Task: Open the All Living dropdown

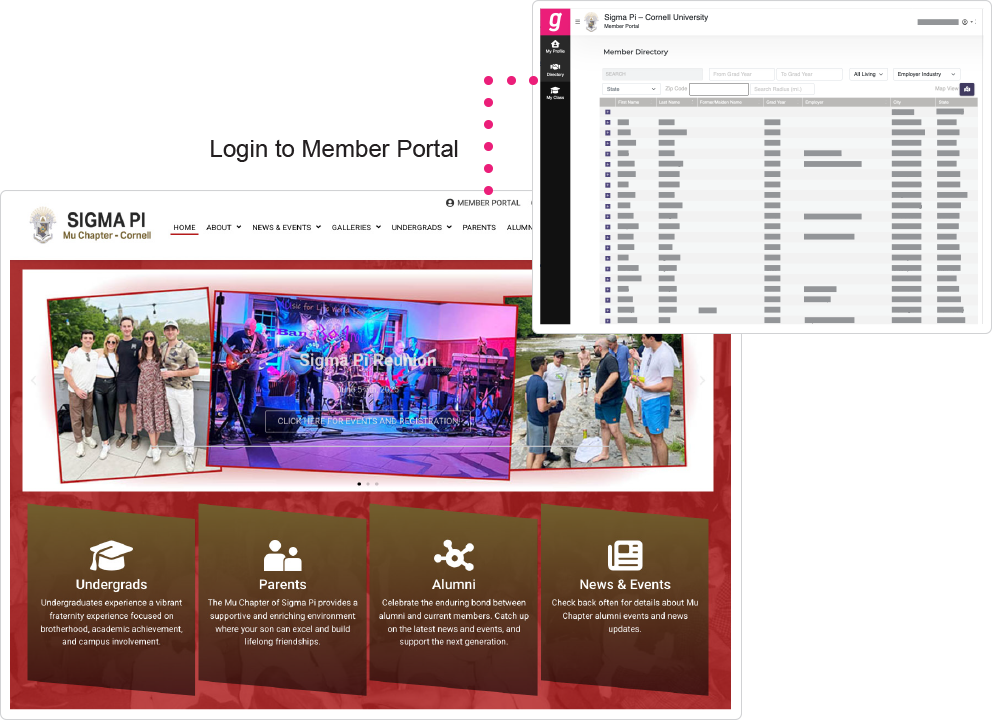Action: (868, 74)
